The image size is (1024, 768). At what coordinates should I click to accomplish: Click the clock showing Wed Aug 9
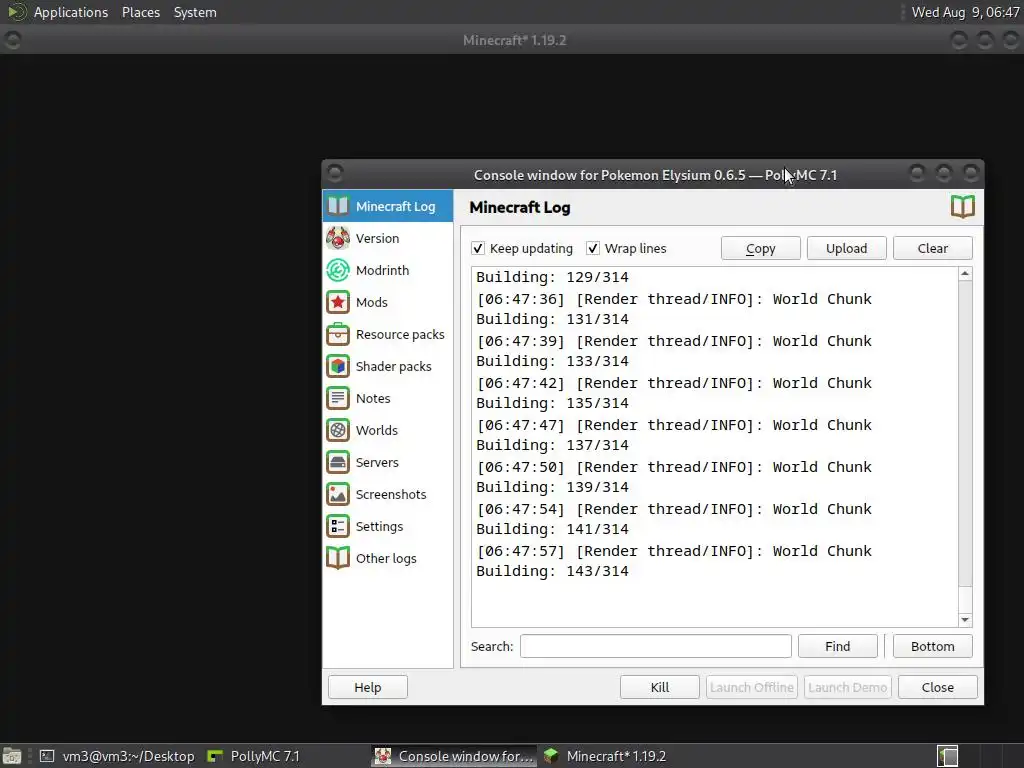965,12
